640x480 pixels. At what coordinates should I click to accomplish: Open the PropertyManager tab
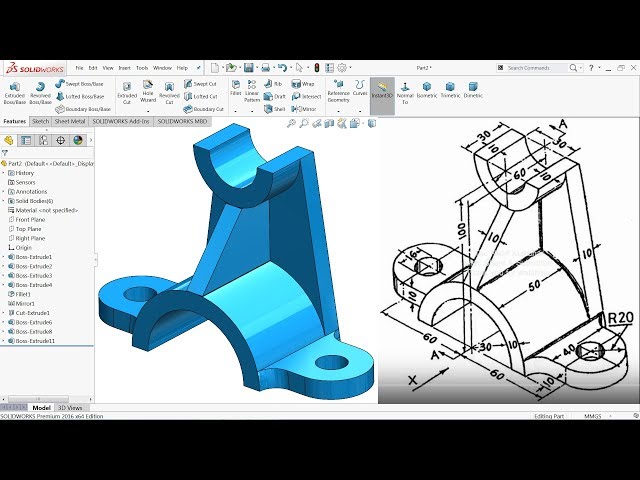26,140
